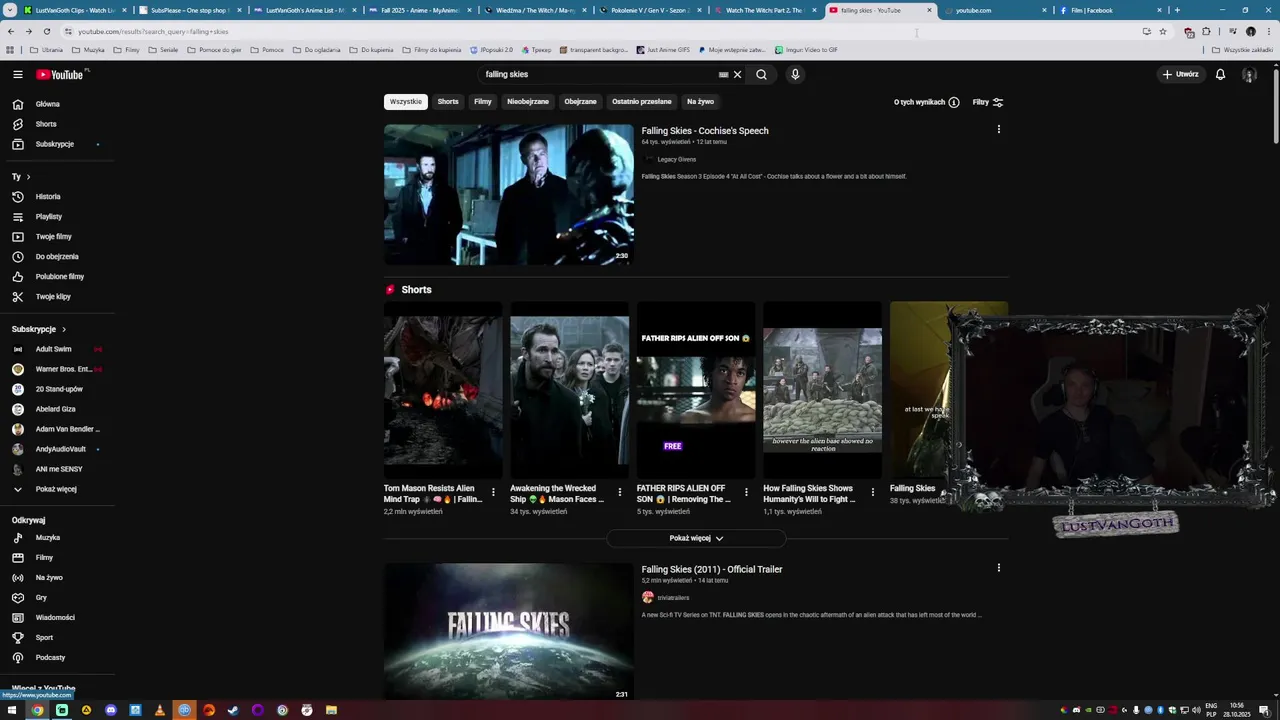The width and height of the screenshot is (1280, 720).
Task: Open Abelard Giza subscription
Action: [x=57, y=409]
